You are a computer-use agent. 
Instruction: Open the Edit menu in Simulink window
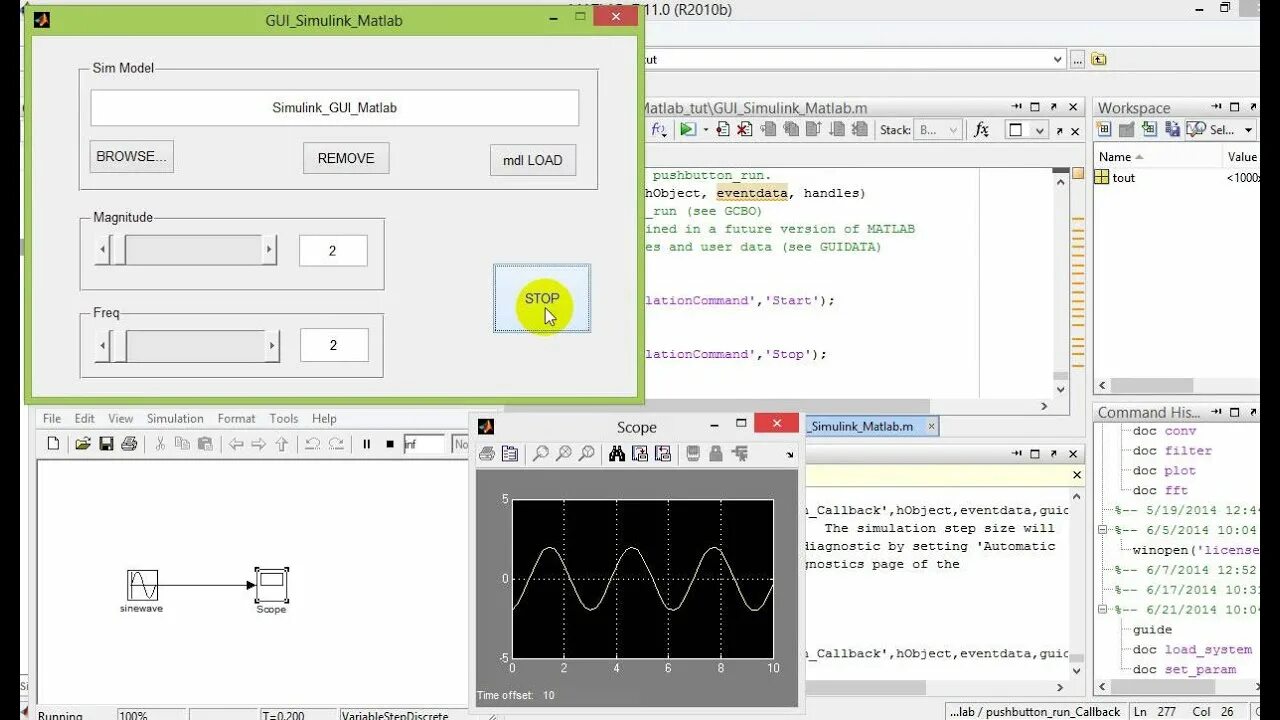click(x=85, y=419)
